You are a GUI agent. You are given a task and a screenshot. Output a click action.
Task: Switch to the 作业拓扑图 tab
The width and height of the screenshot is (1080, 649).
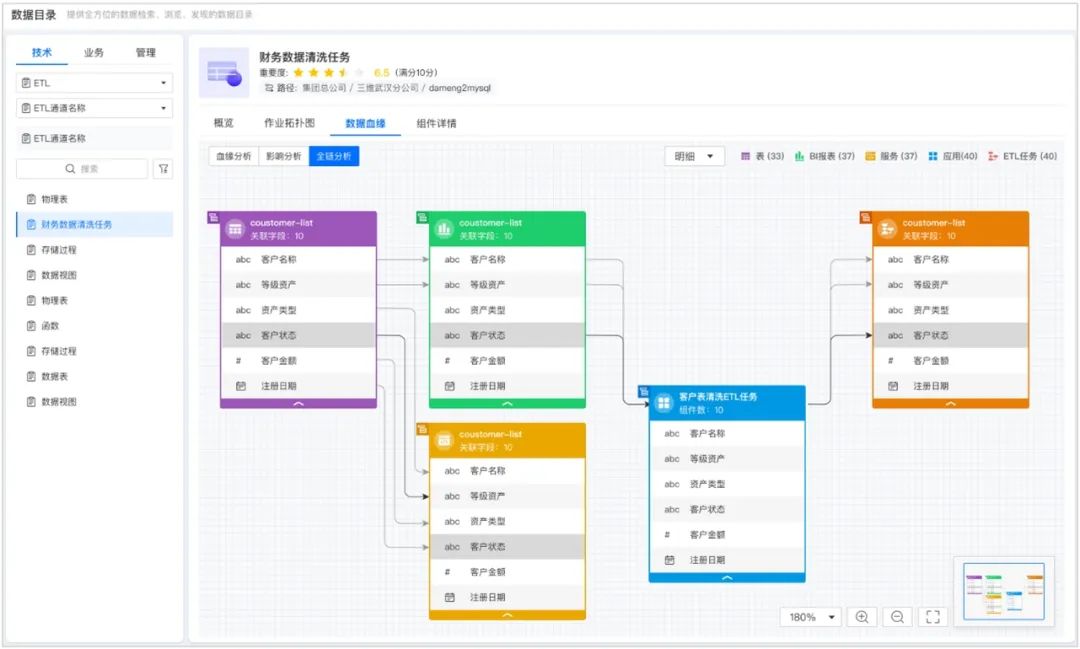coord(289,123)
